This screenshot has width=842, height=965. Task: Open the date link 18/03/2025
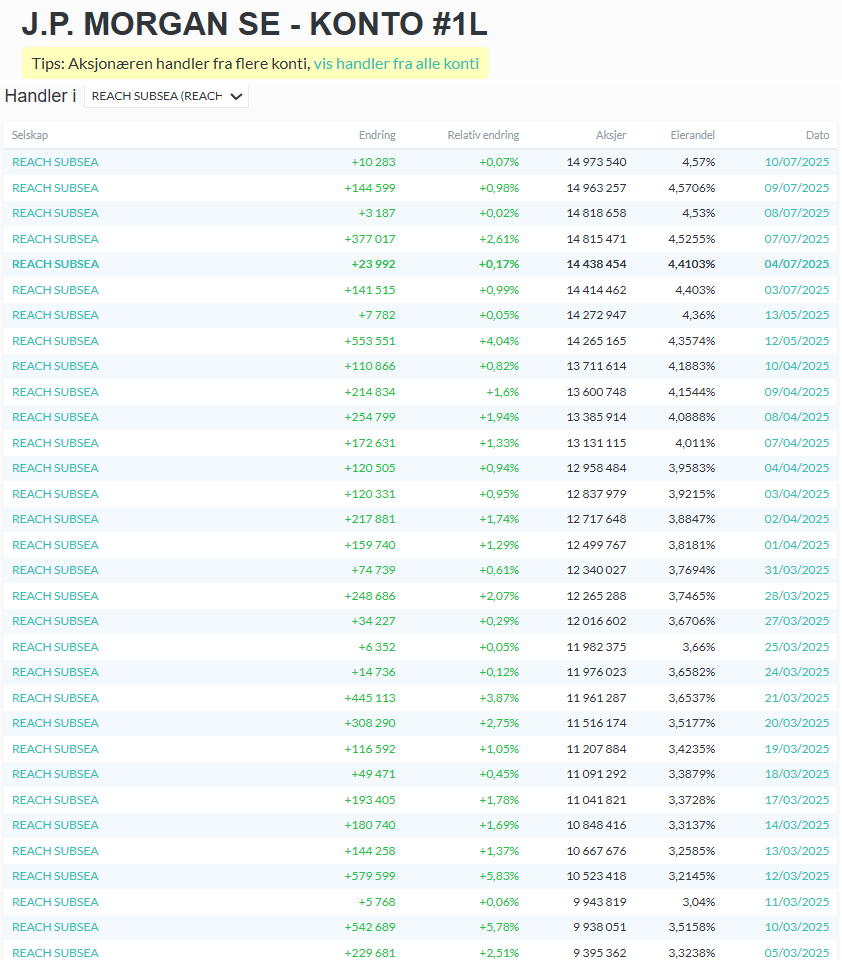coord(796,774)
